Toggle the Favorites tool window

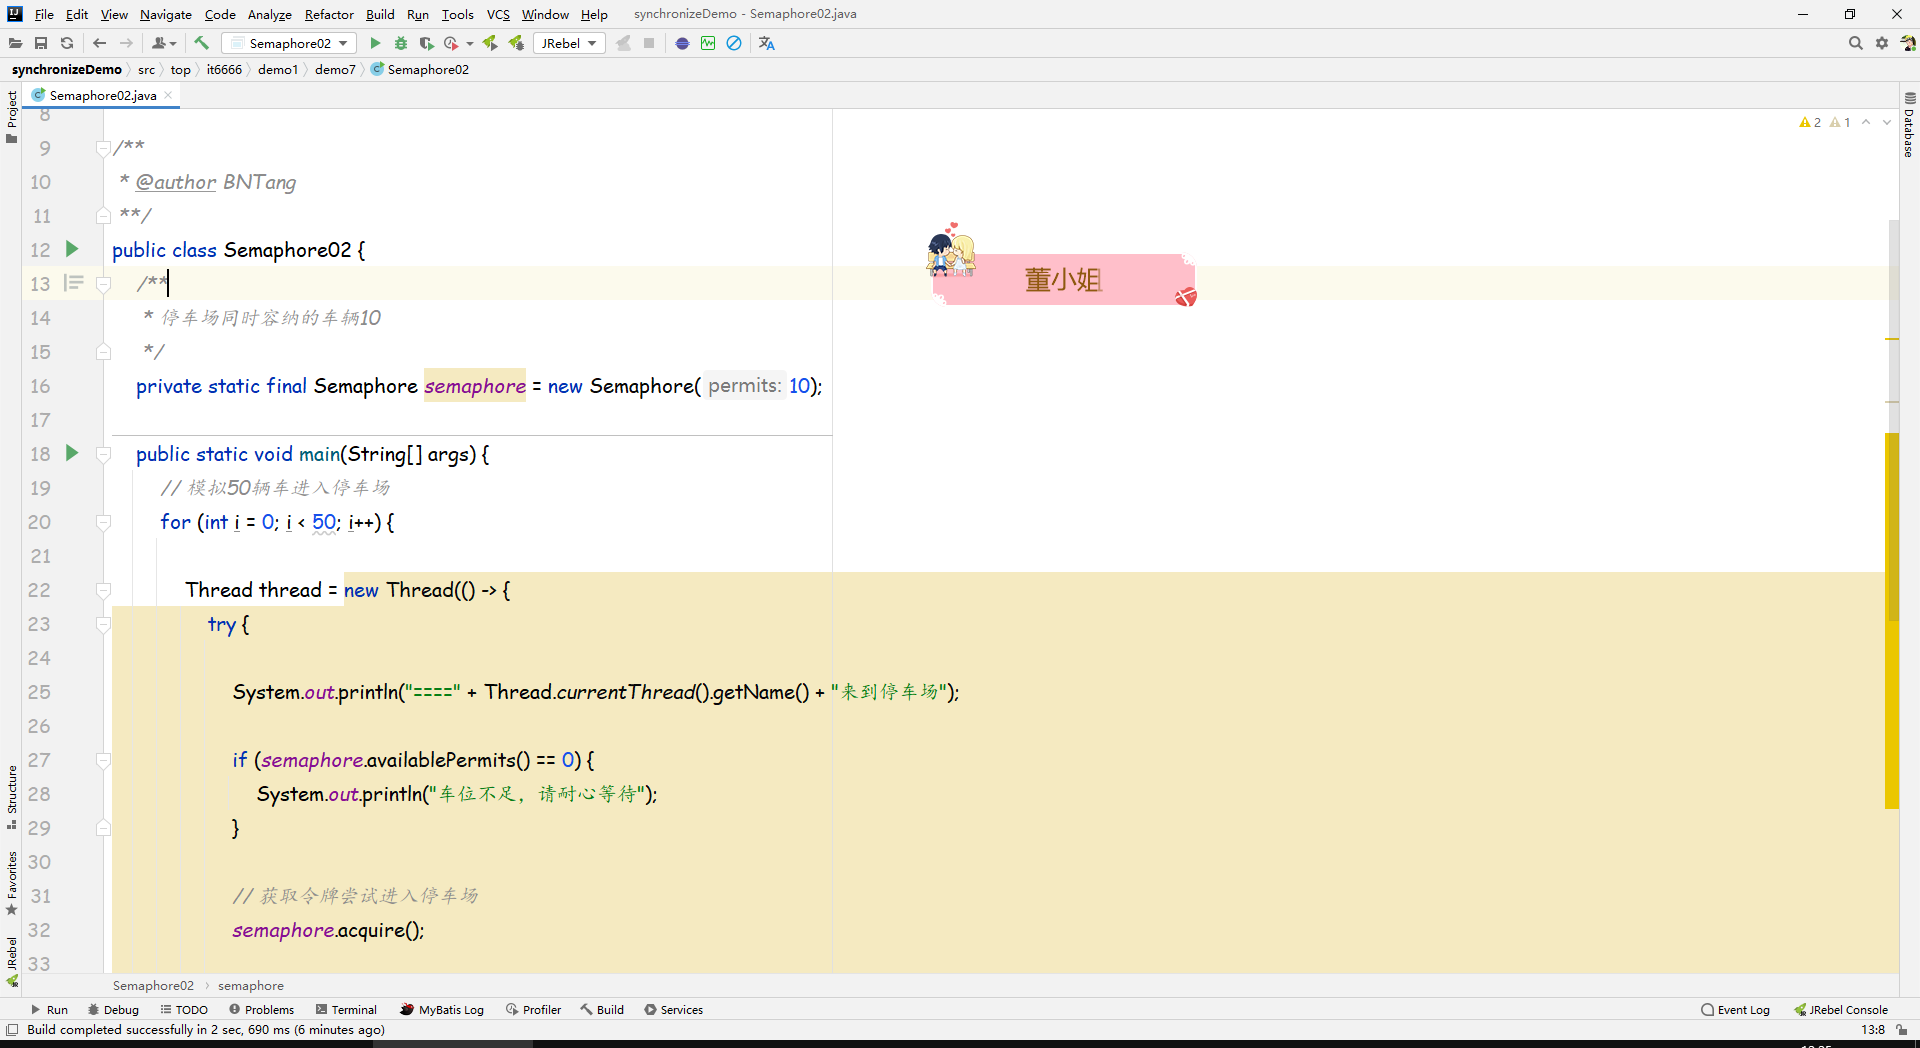click(x=11, y=883)
